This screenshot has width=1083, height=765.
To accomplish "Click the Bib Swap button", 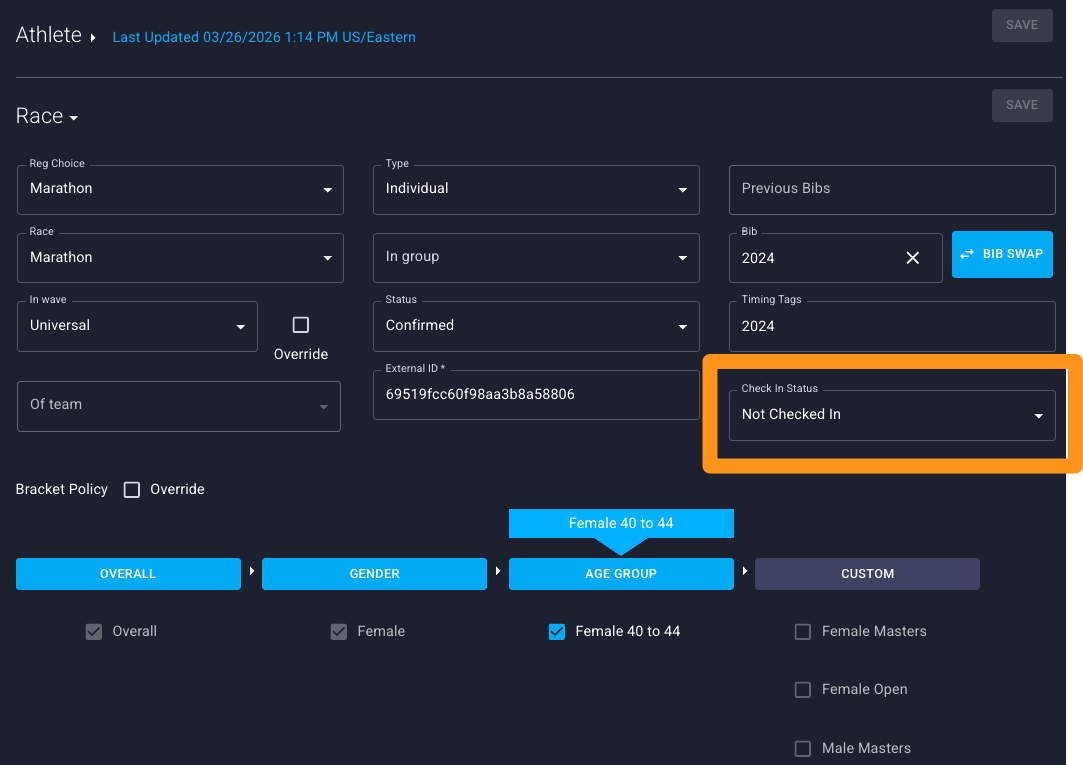I will click(x=1002, y=254).
